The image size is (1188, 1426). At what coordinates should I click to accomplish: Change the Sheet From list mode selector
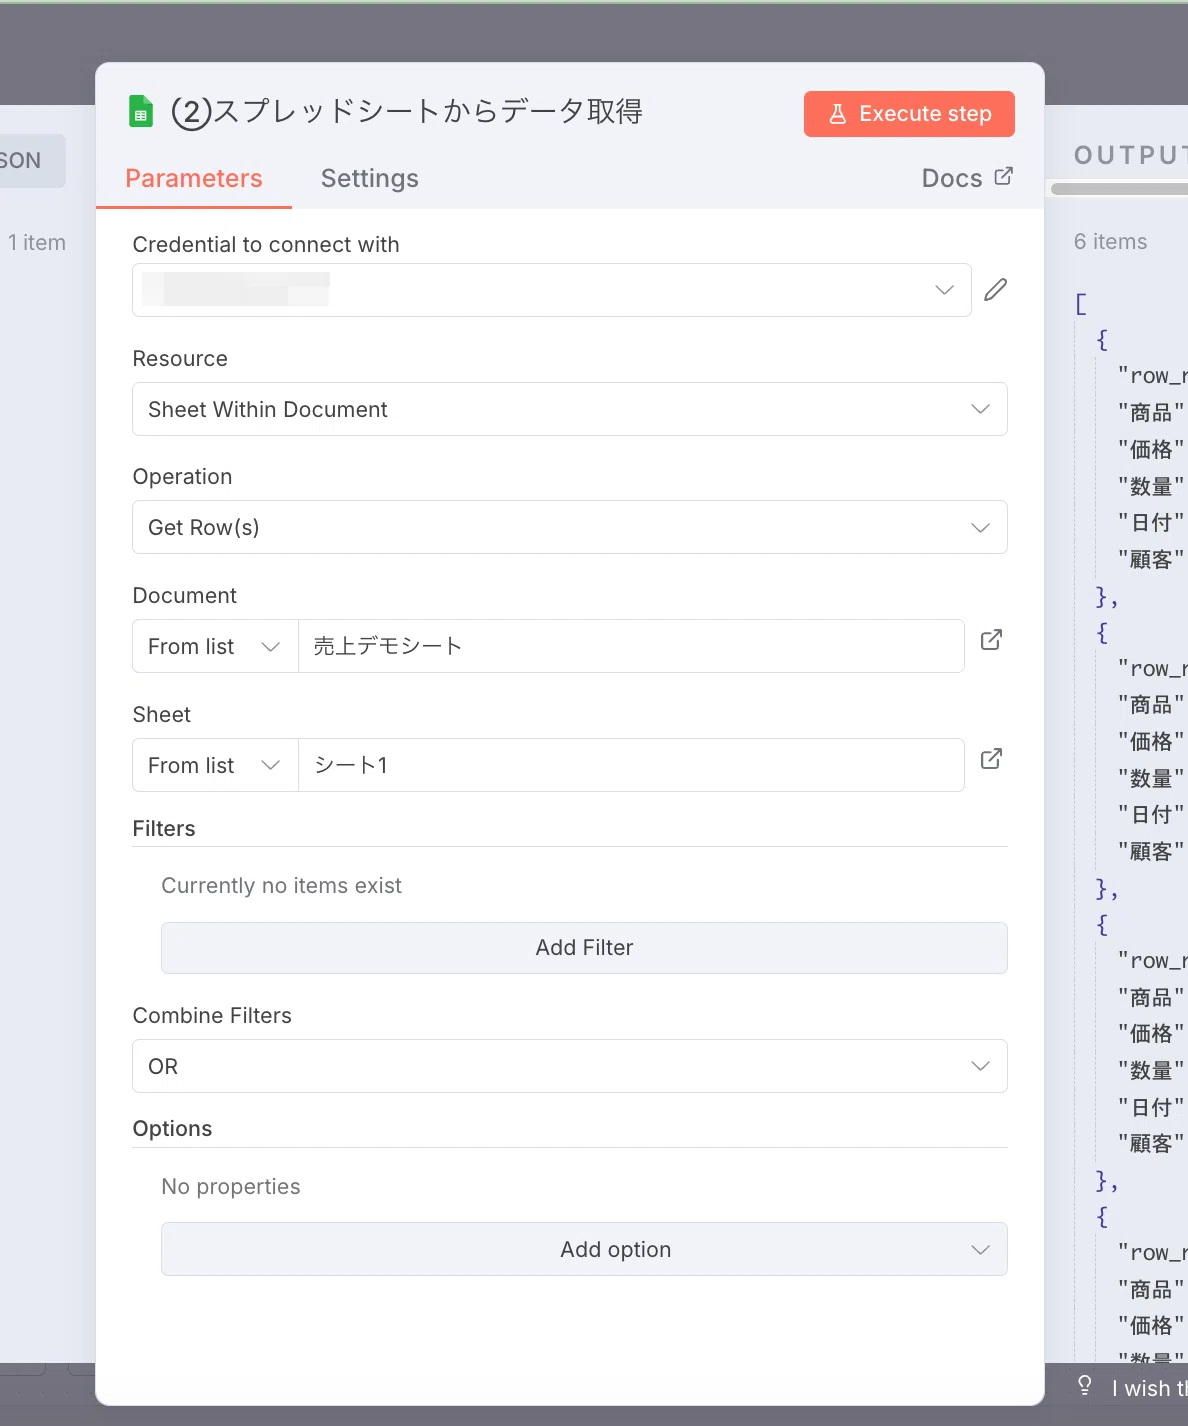coord(215,765)
